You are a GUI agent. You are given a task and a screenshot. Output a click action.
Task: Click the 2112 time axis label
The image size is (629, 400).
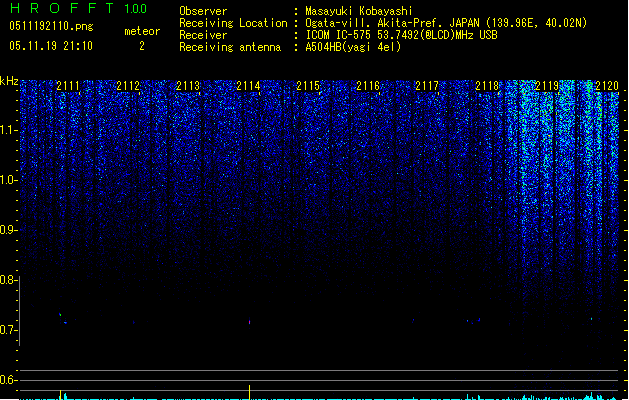128,85
